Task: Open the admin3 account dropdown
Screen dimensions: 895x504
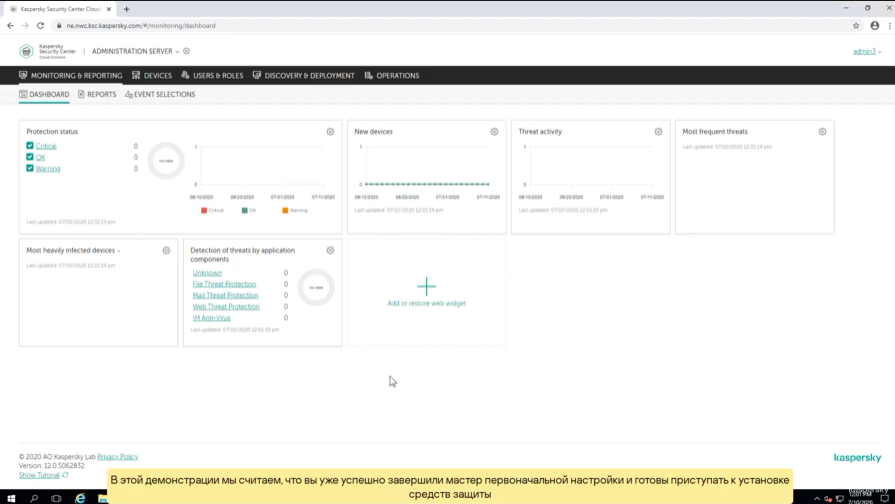Action: (x=867, y=51)
